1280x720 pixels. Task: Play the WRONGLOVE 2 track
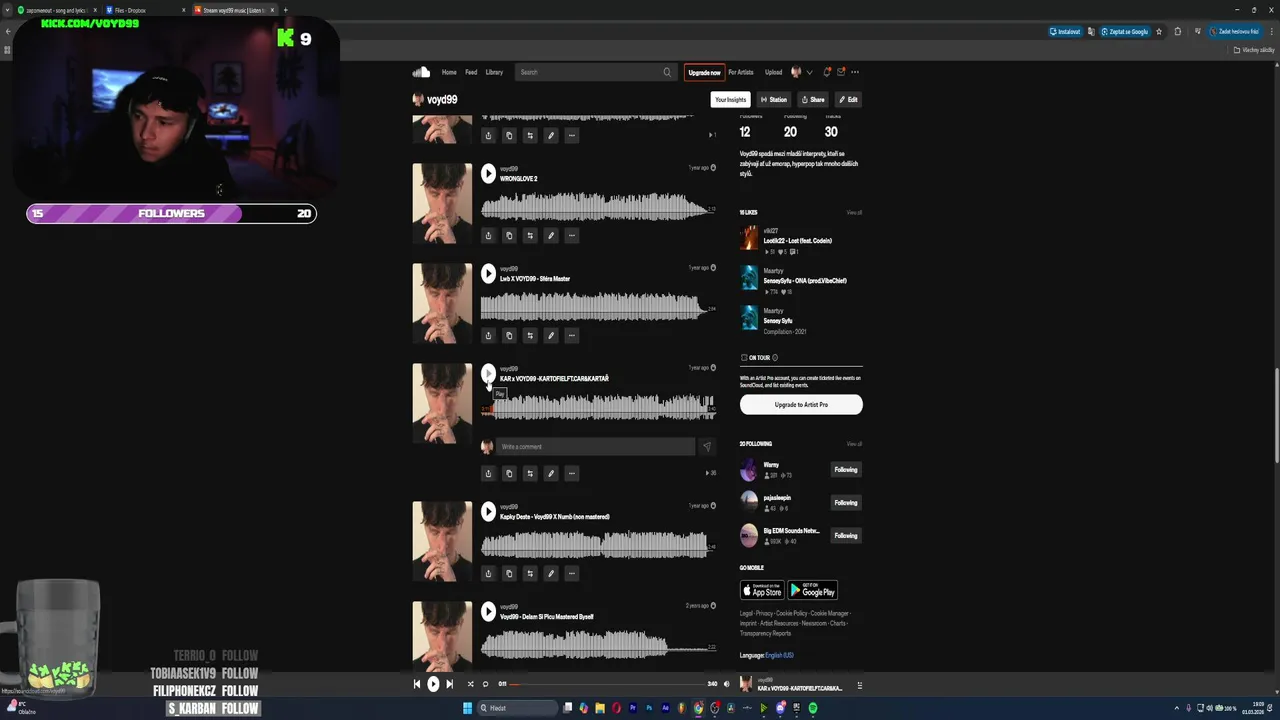click(x=488, y=174)
